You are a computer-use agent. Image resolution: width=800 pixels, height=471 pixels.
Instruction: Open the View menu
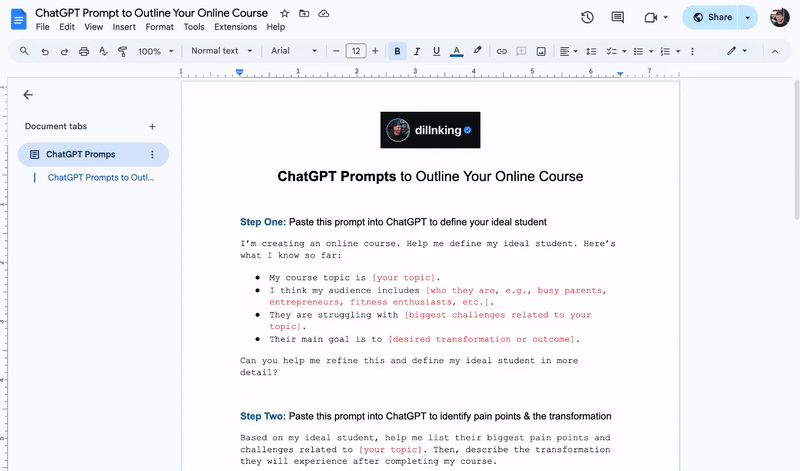pyautogui.click(x=93, y=27)
